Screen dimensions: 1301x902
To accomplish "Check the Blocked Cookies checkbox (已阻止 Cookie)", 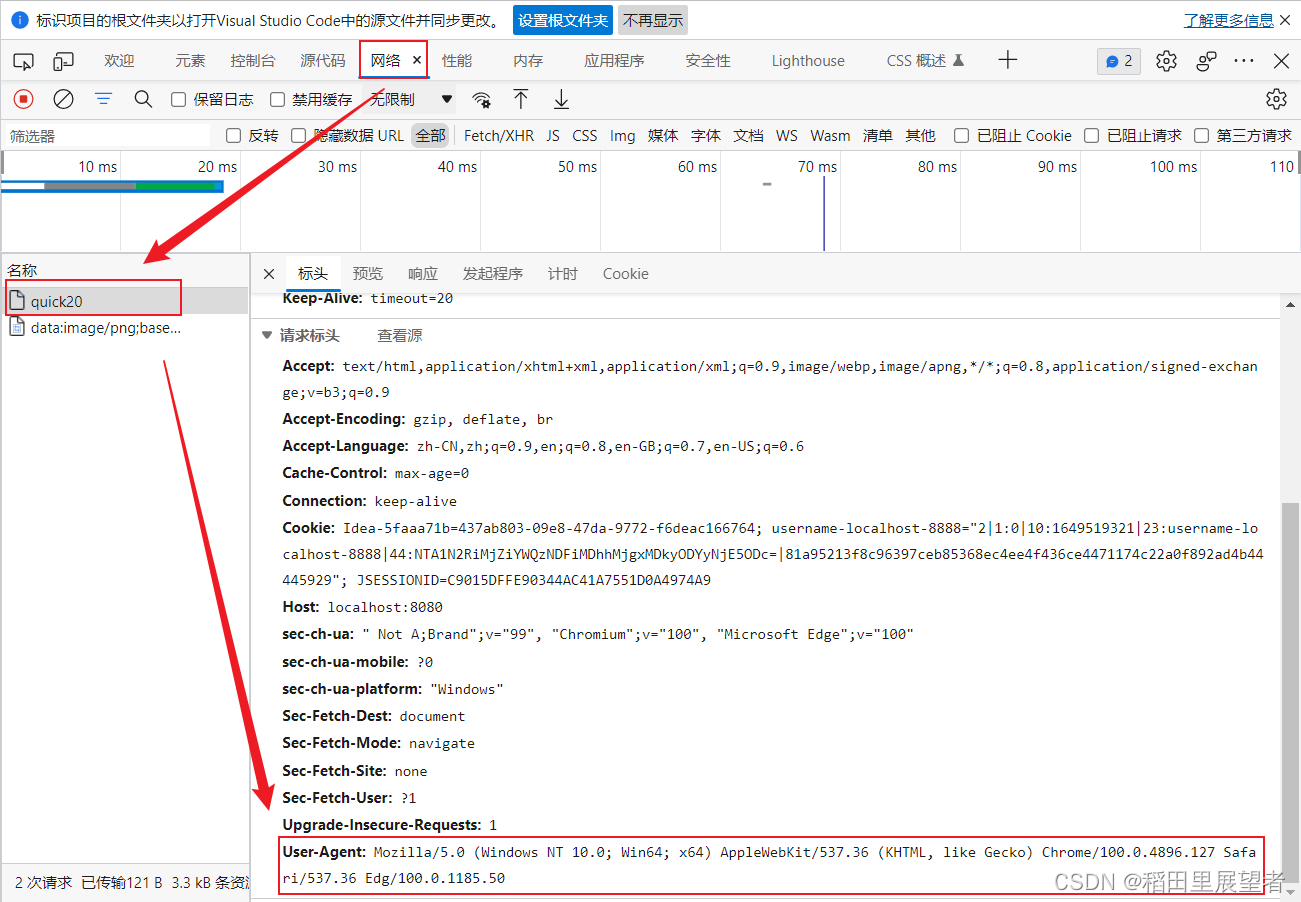I will 961,136.
